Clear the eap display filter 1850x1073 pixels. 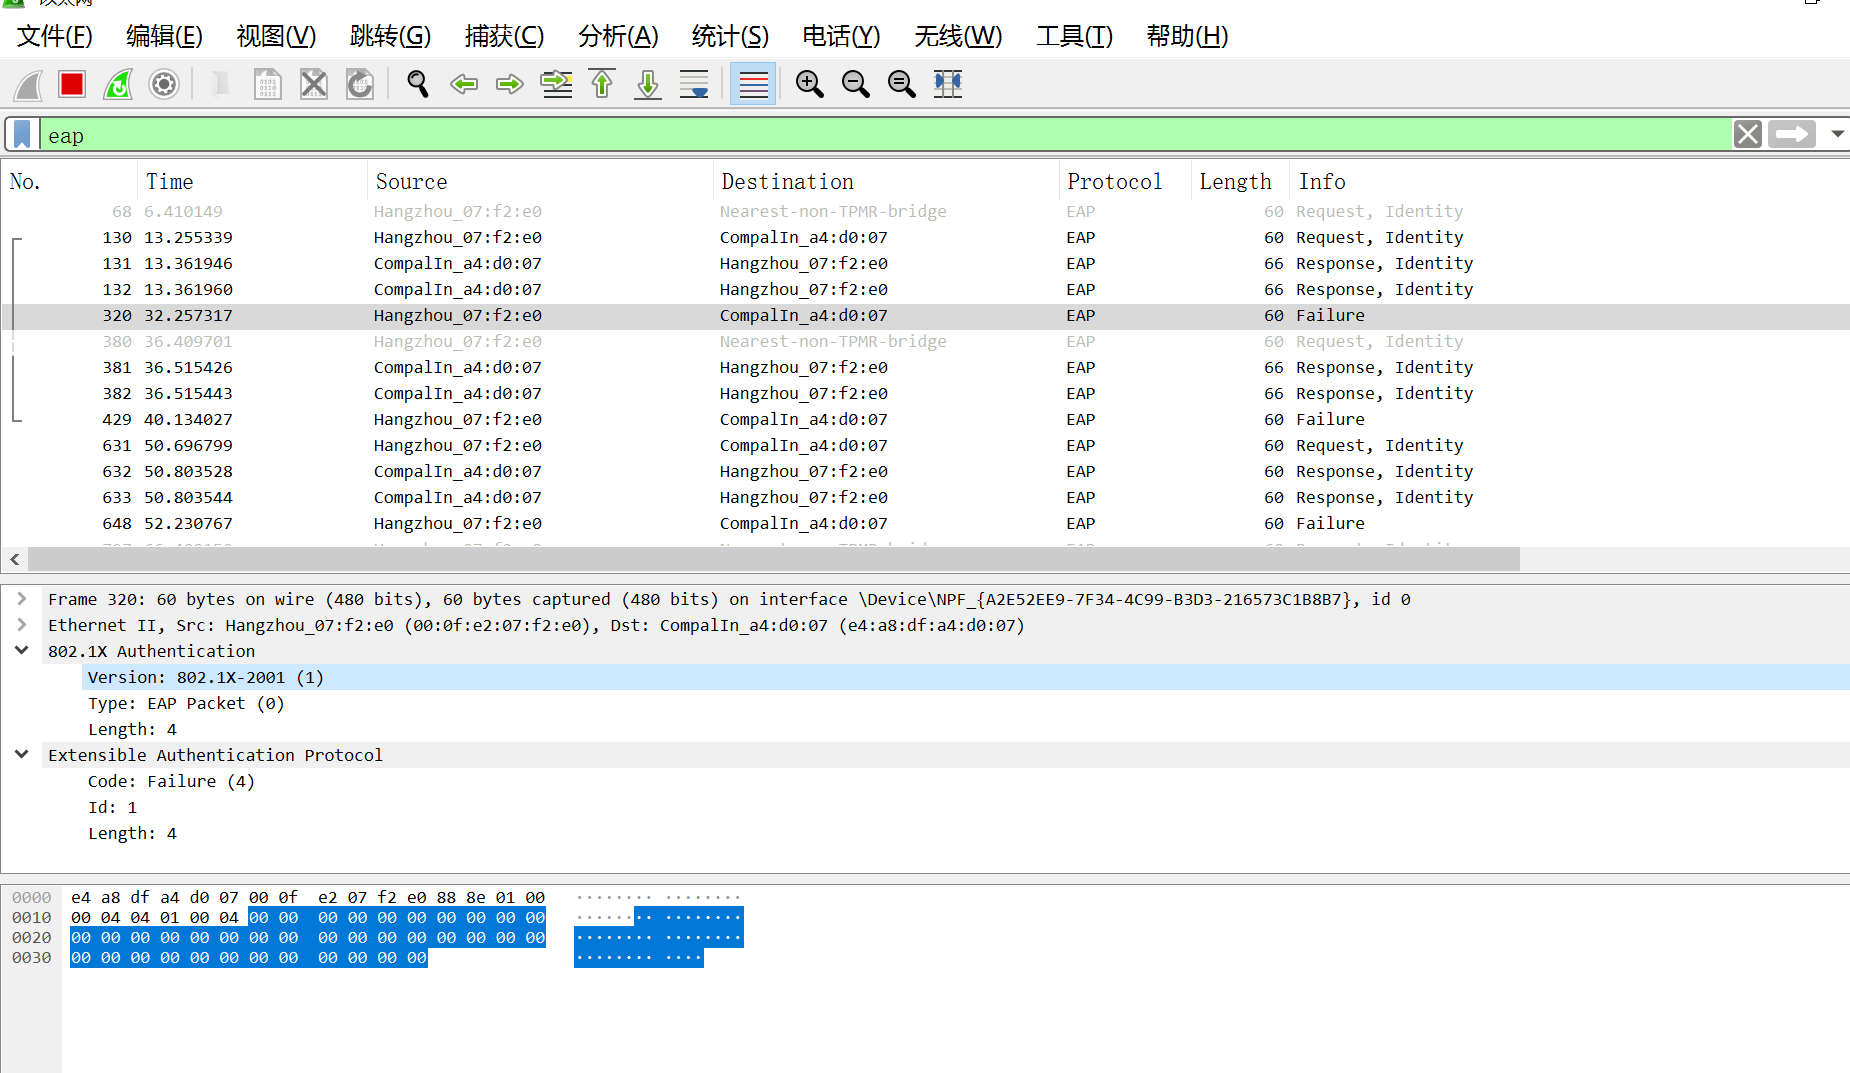click(1748, 135)
